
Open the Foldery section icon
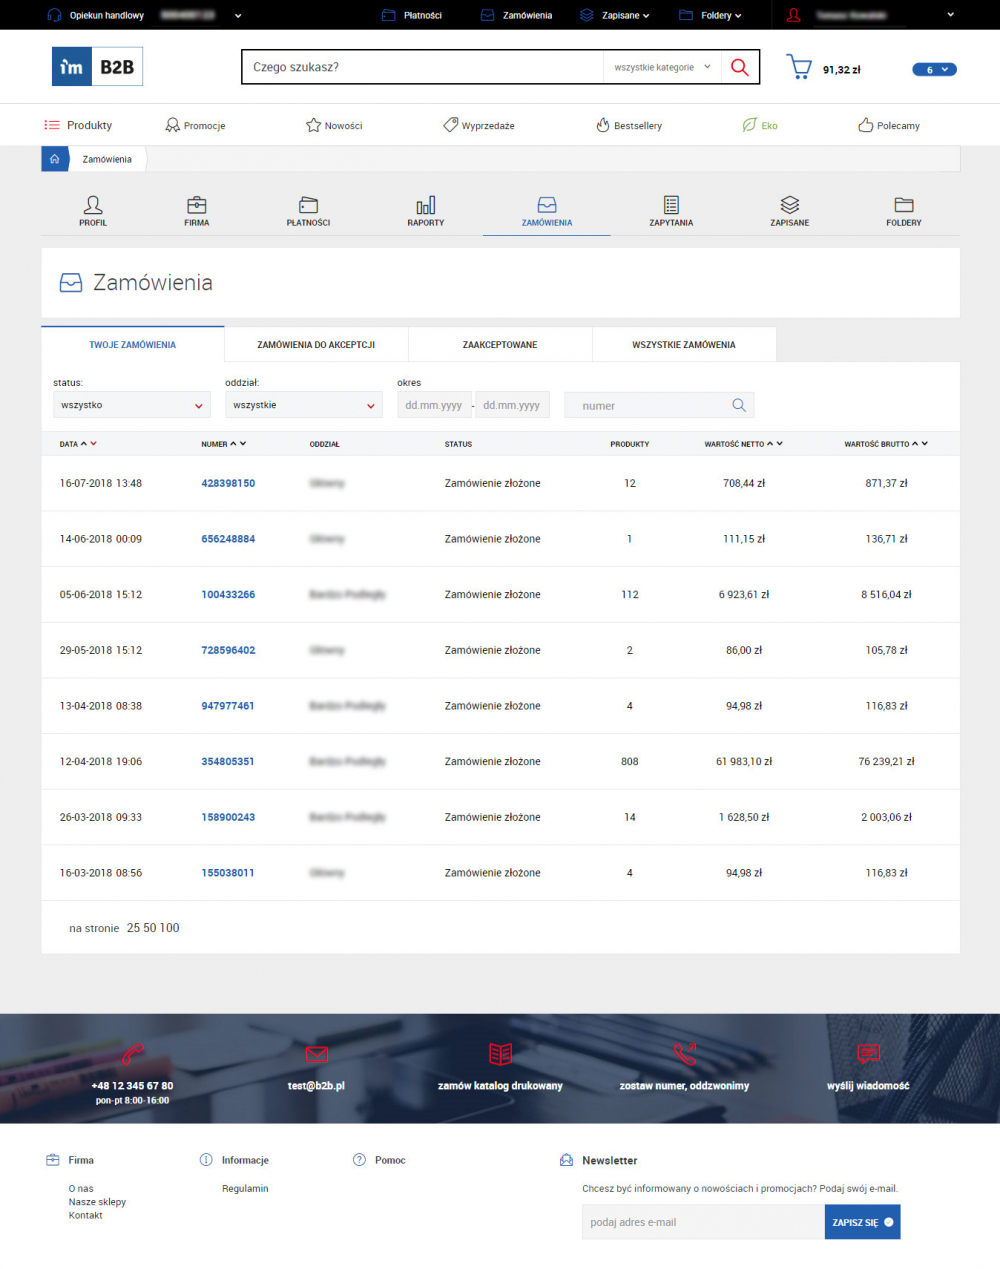tap(903, 205)
